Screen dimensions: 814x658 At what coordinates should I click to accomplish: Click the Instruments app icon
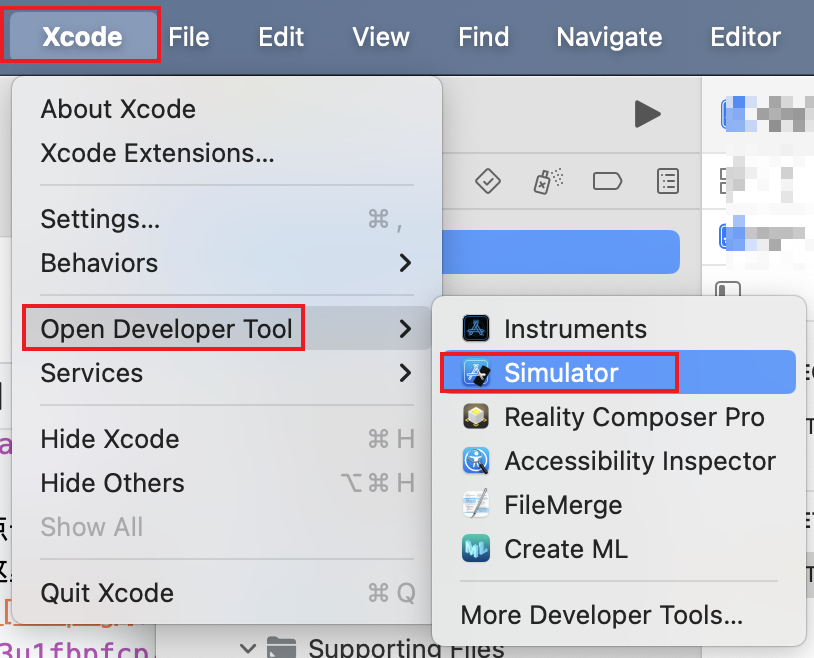point(476,329)
